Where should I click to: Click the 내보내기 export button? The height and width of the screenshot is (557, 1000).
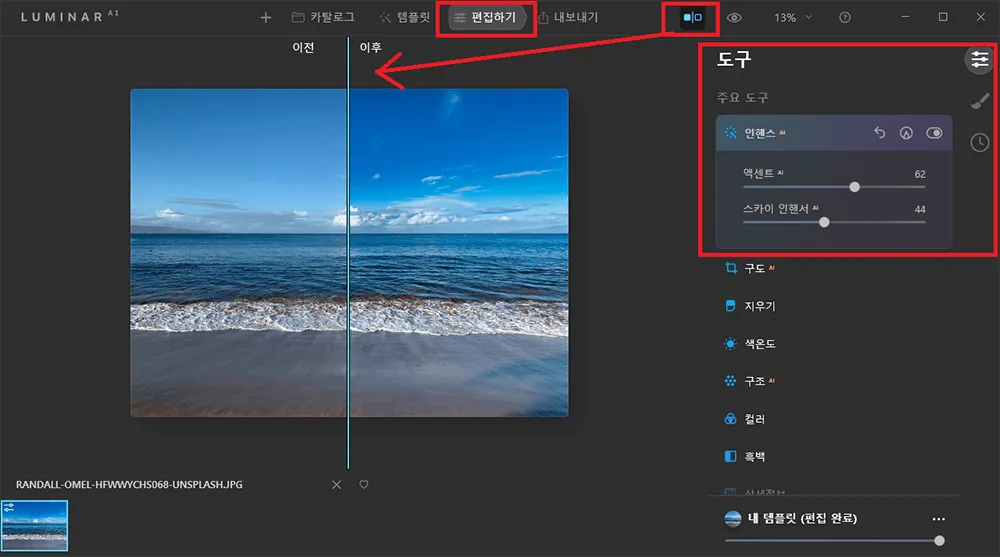click(567, 18)
